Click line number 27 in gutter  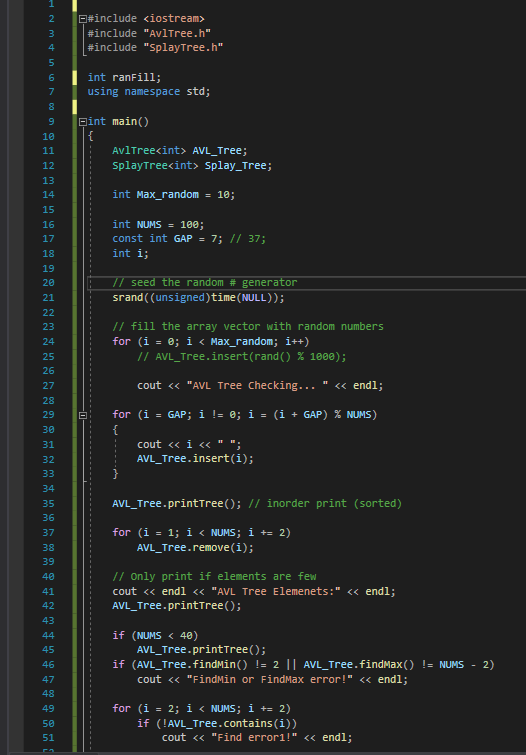coord(48,385)
